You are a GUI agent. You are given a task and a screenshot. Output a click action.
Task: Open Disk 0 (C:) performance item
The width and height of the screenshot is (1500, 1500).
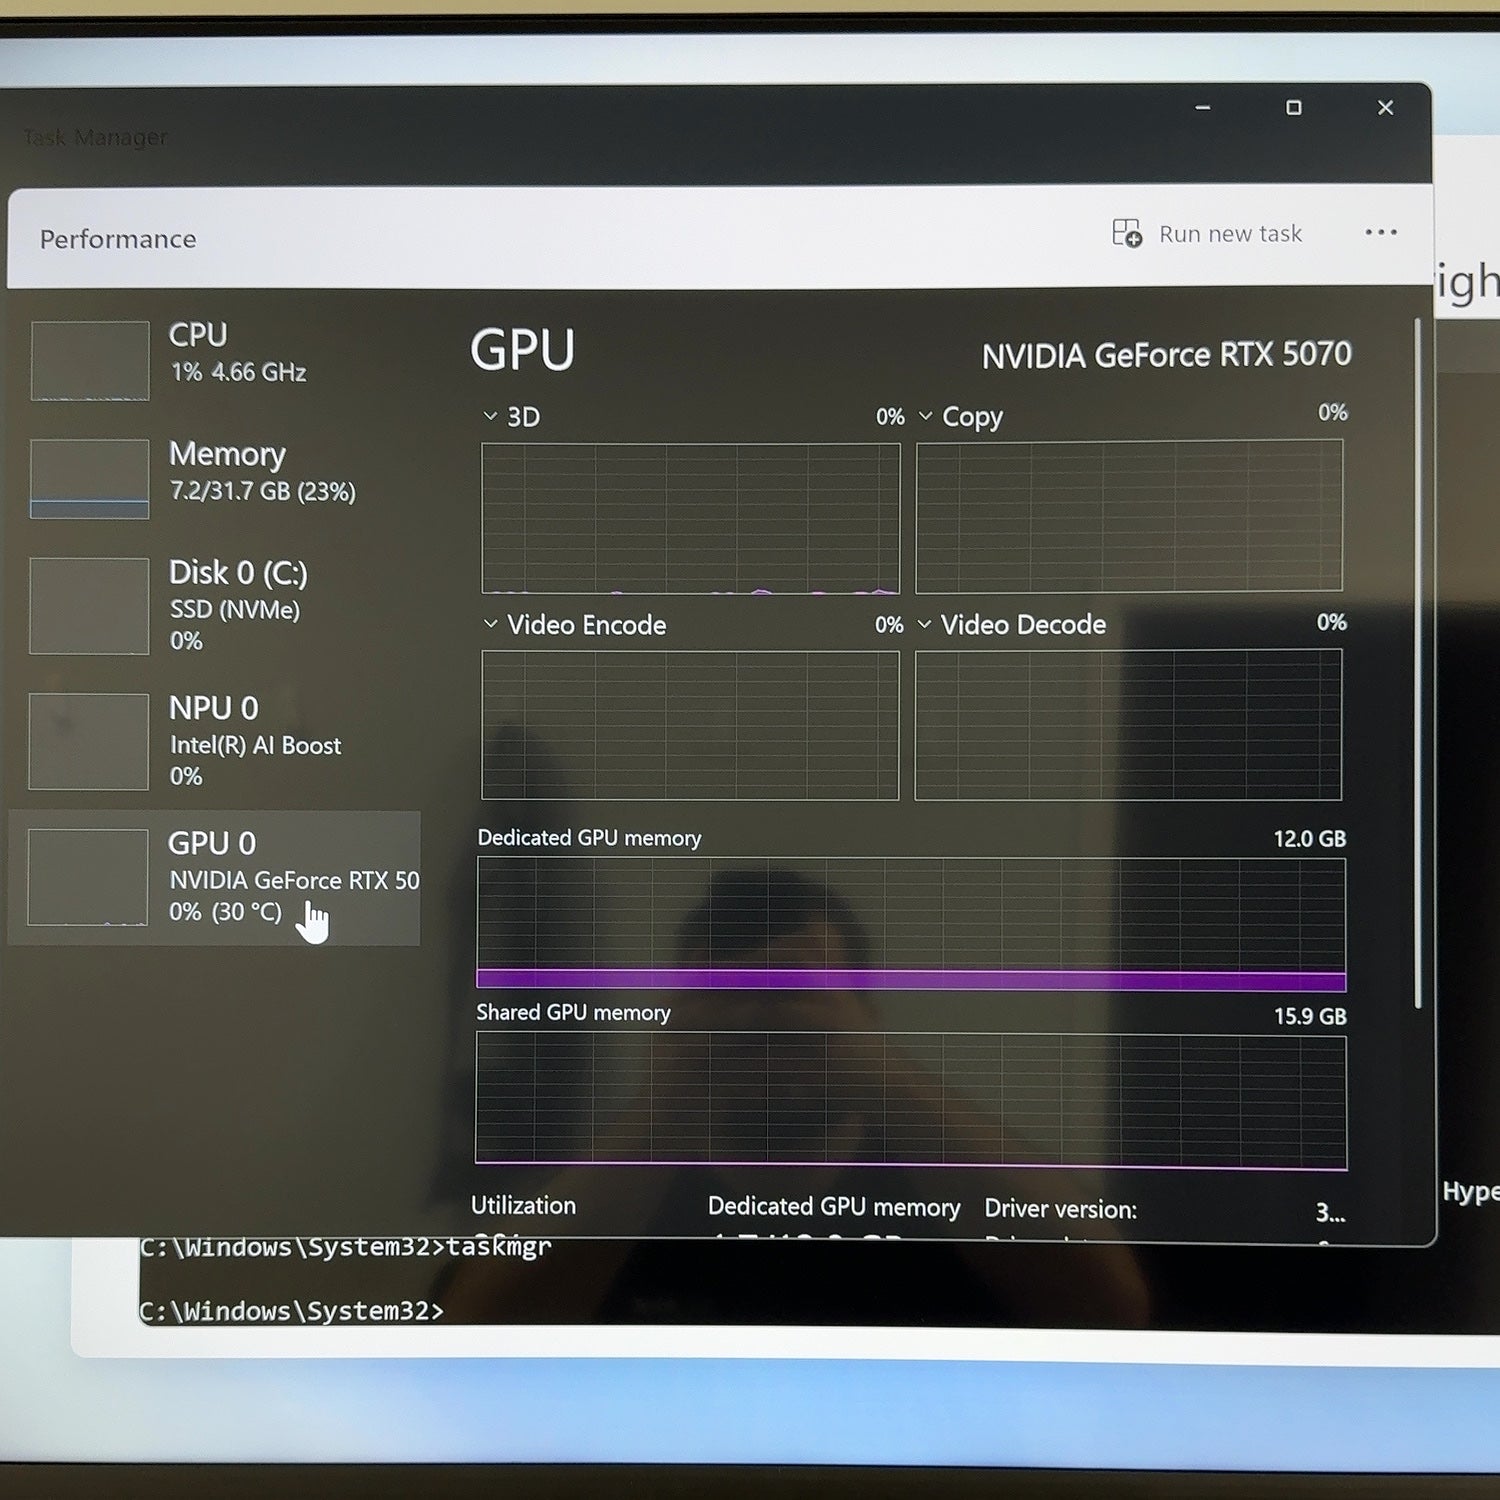tap(215, 606)
